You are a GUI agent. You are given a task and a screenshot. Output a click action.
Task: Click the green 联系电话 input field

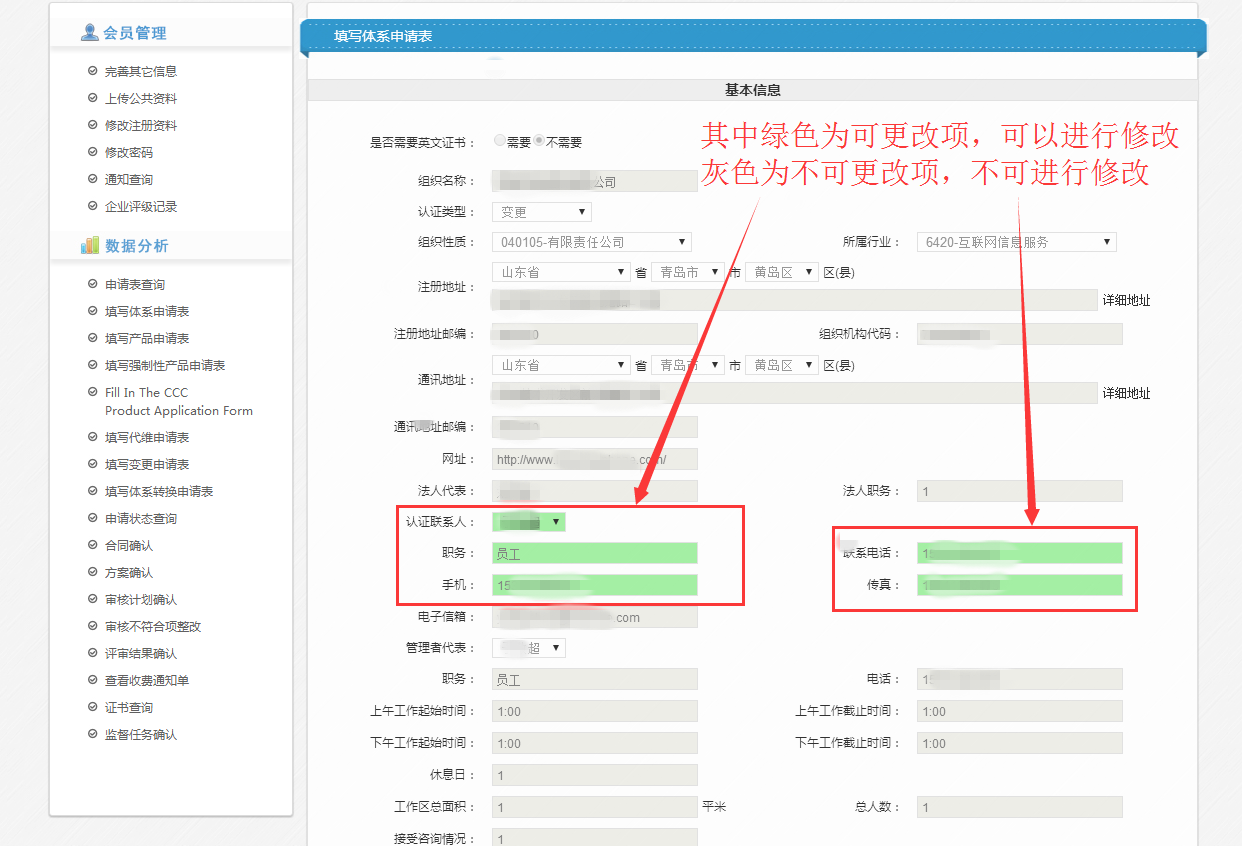pyautogui.click(x=1019, y=554)
